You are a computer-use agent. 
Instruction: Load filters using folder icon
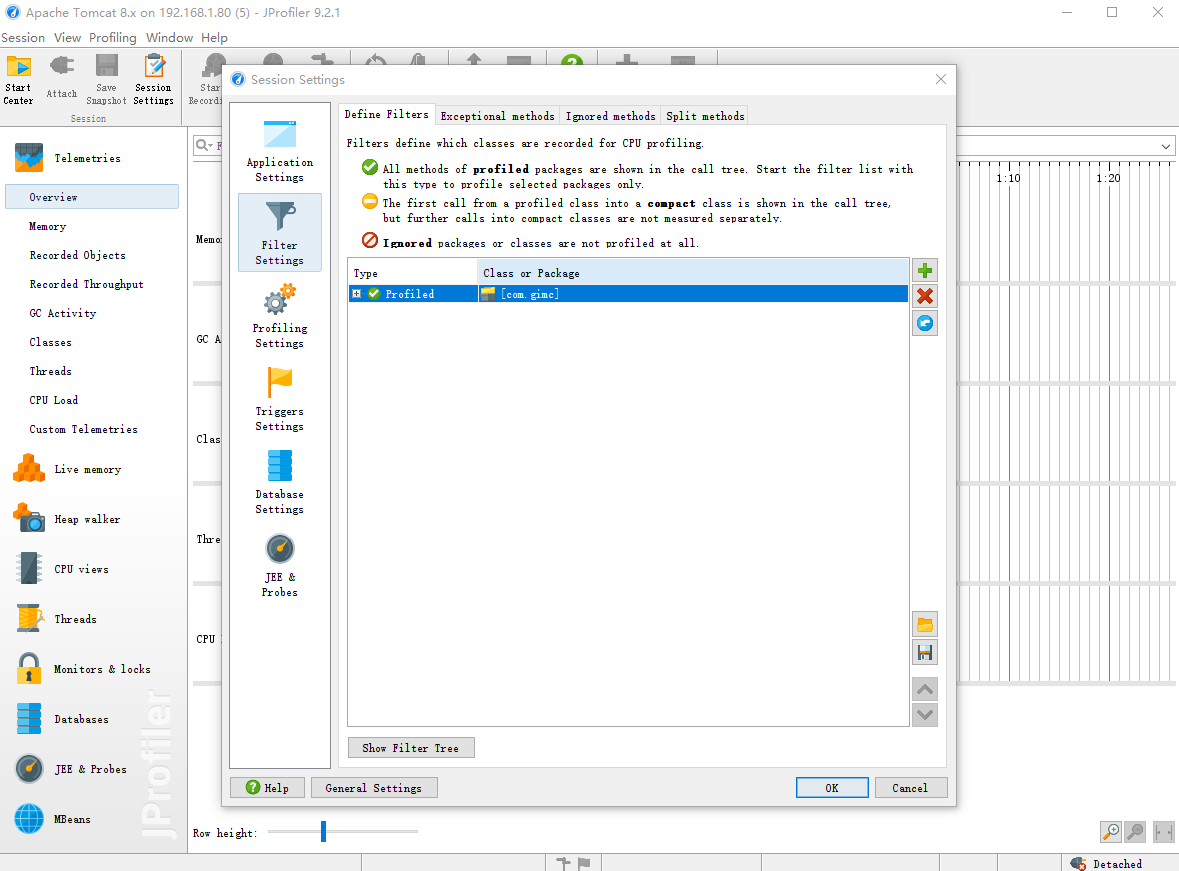[x=925, y=624]
